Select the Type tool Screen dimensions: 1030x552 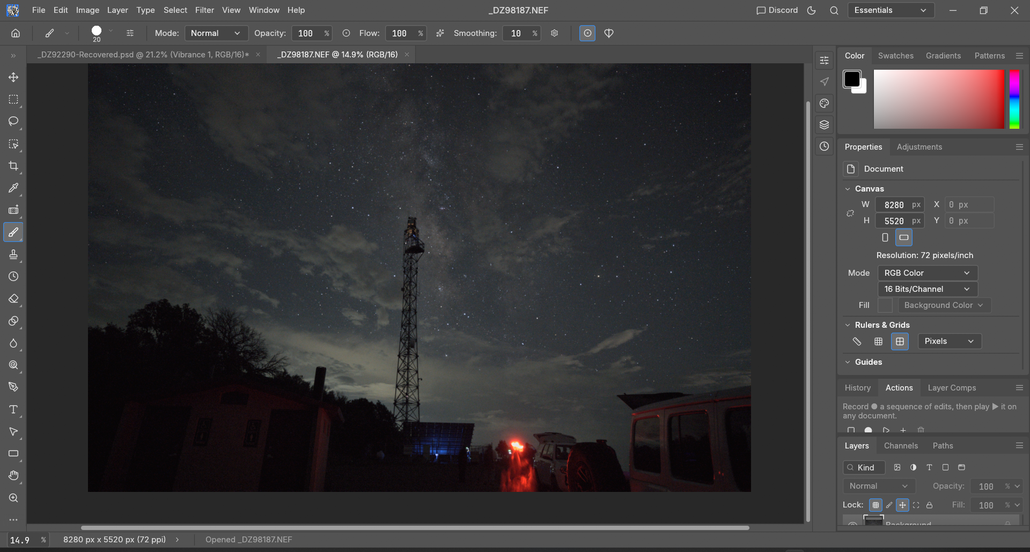(x=13, y=409)
